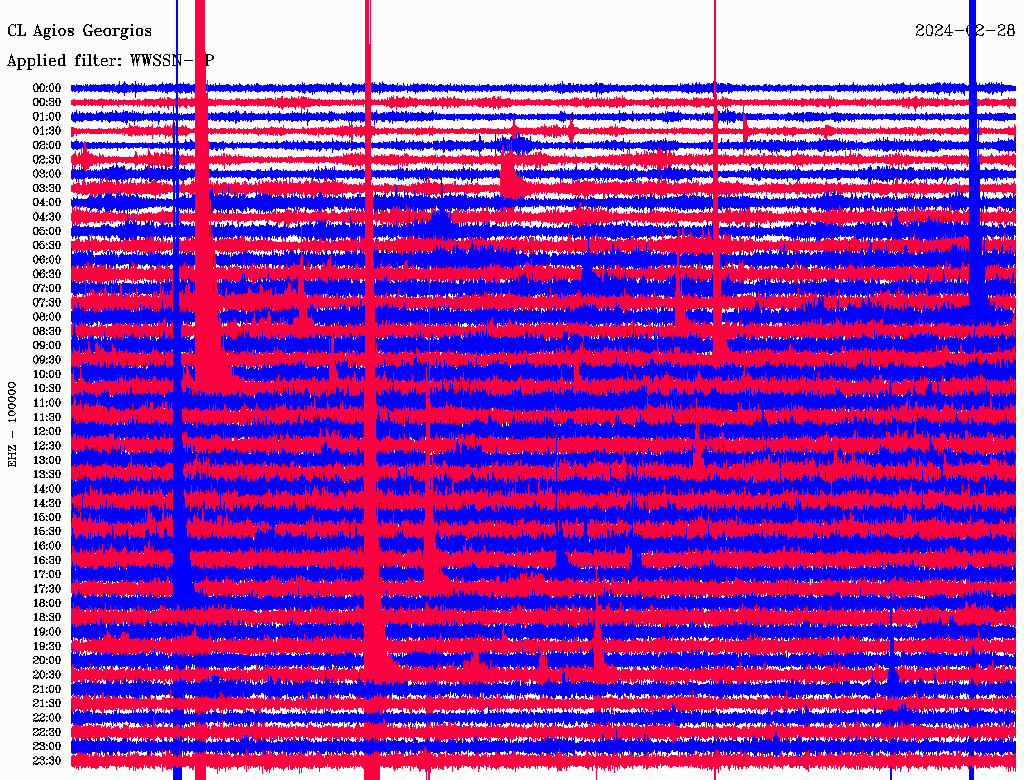Click the '16:00' time label

[x=47, y=545]
